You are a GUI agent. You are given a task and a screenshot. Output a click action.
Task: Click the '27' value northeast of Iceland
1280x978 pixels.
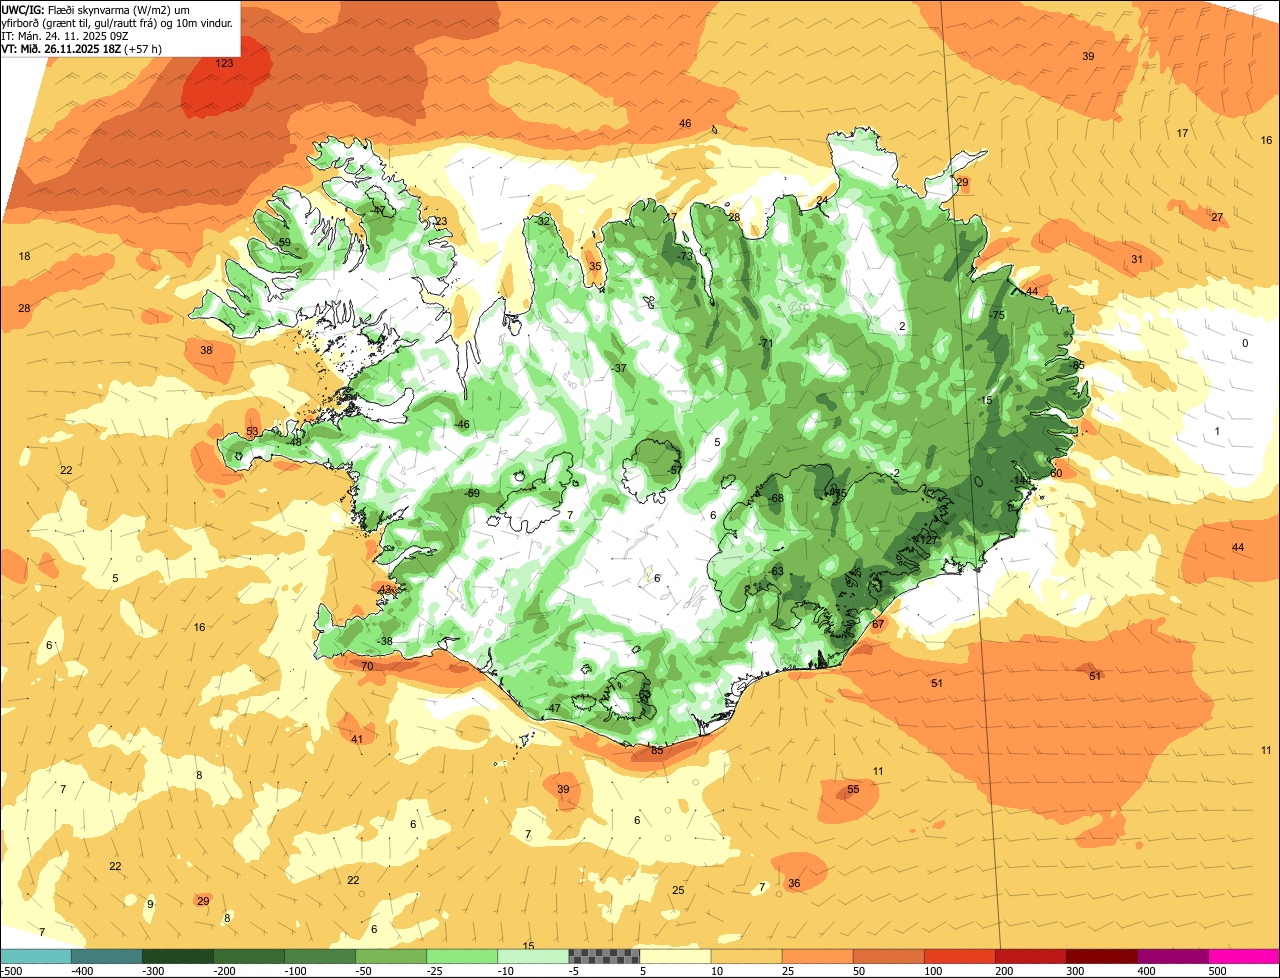(1217, 217)
